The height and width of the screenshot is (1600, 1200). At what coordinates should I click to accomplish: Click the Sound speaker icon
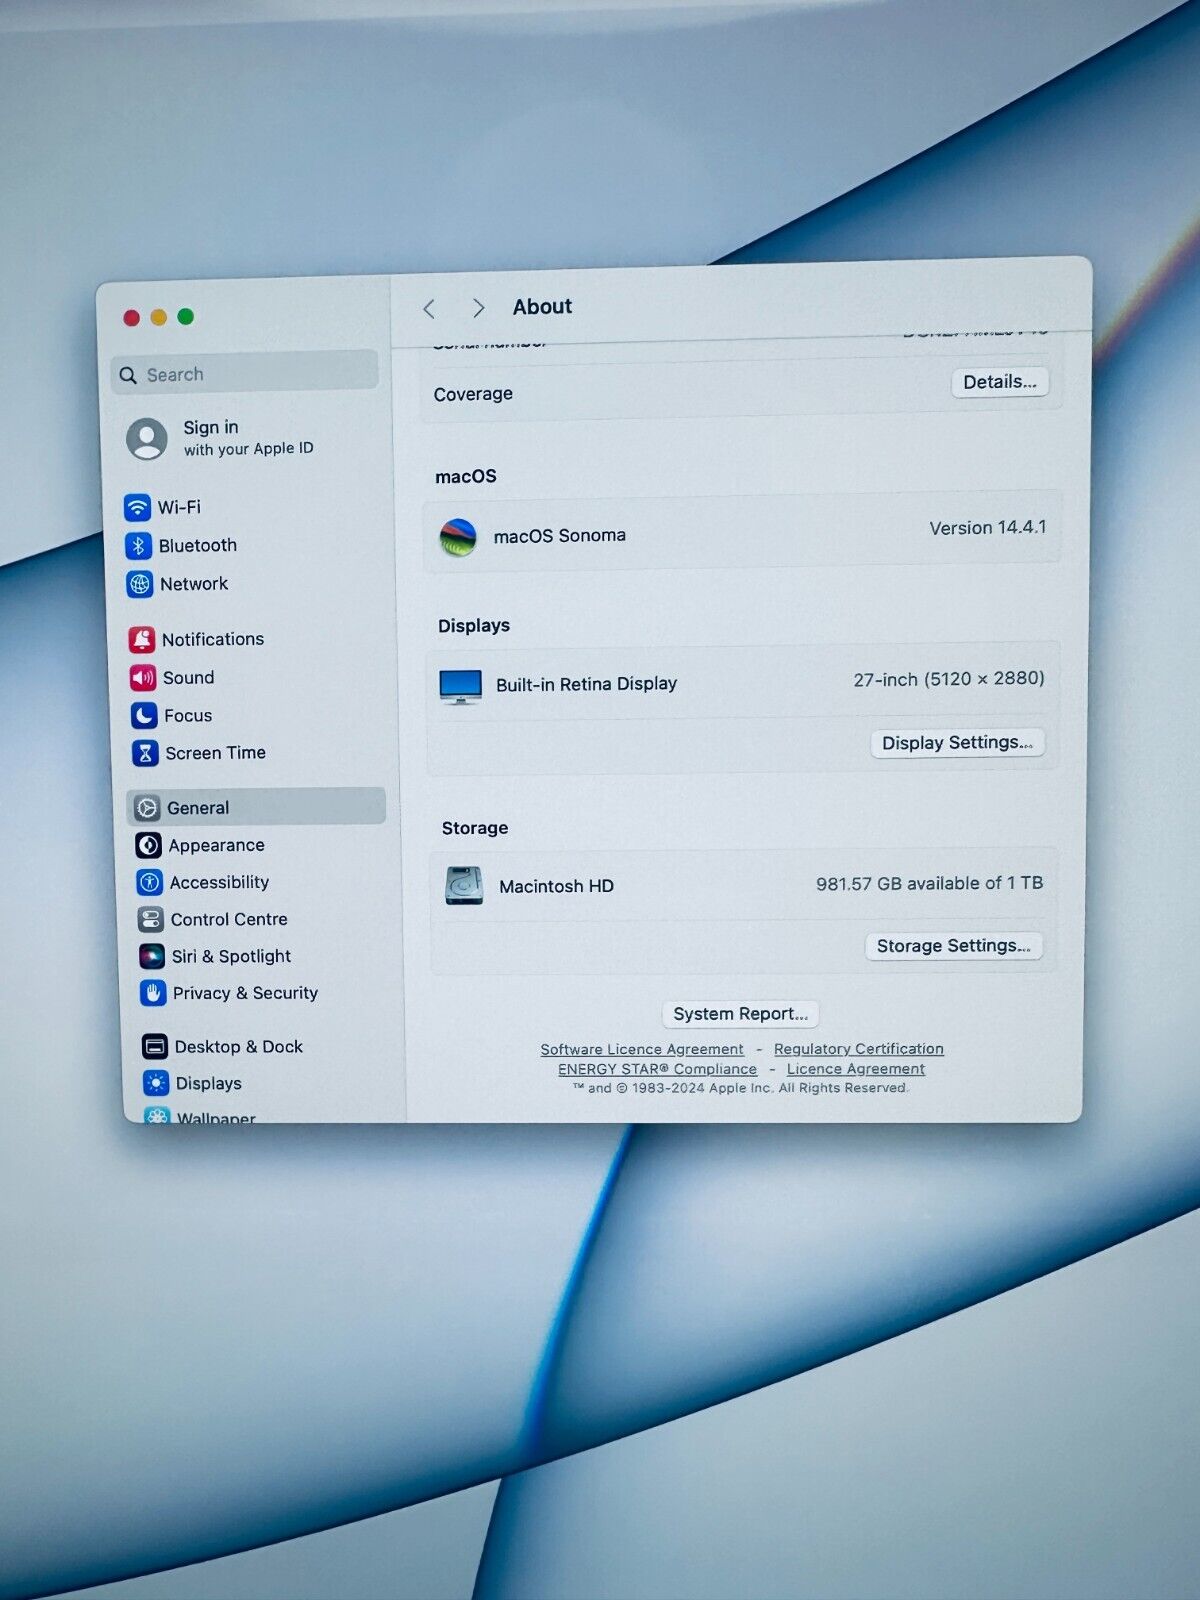[143, 678]
